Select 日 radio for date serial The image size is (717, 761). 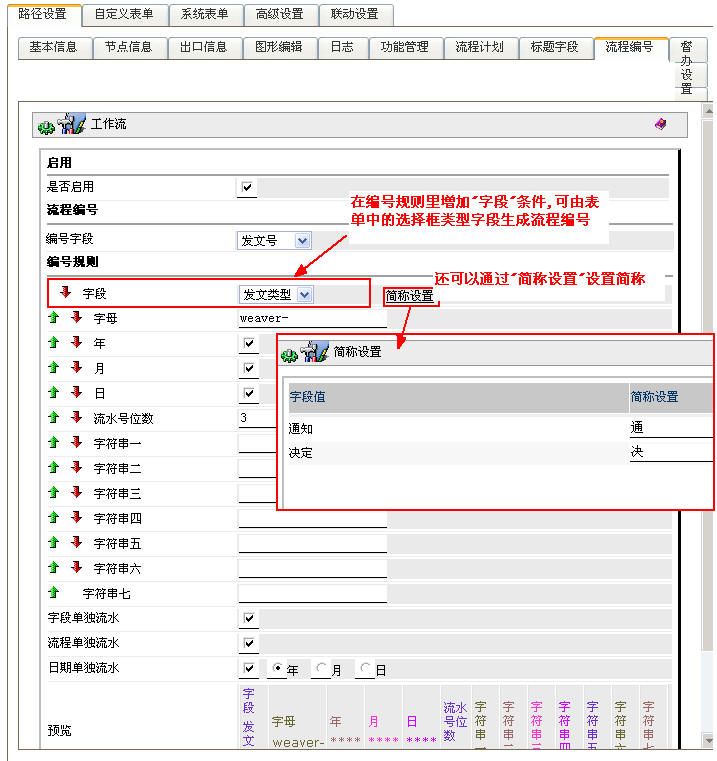(365, 668)
